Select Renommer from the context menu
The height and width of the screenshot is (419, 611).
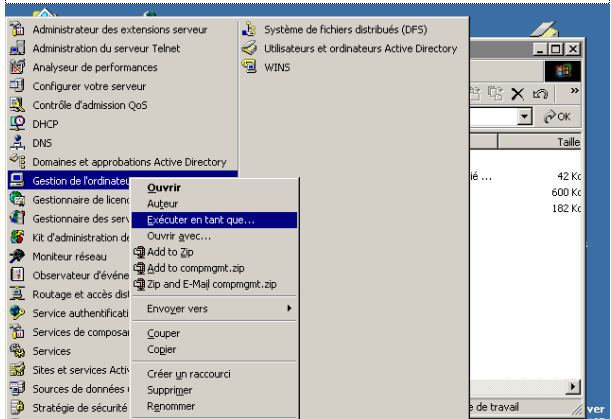[x=171, y=406]
